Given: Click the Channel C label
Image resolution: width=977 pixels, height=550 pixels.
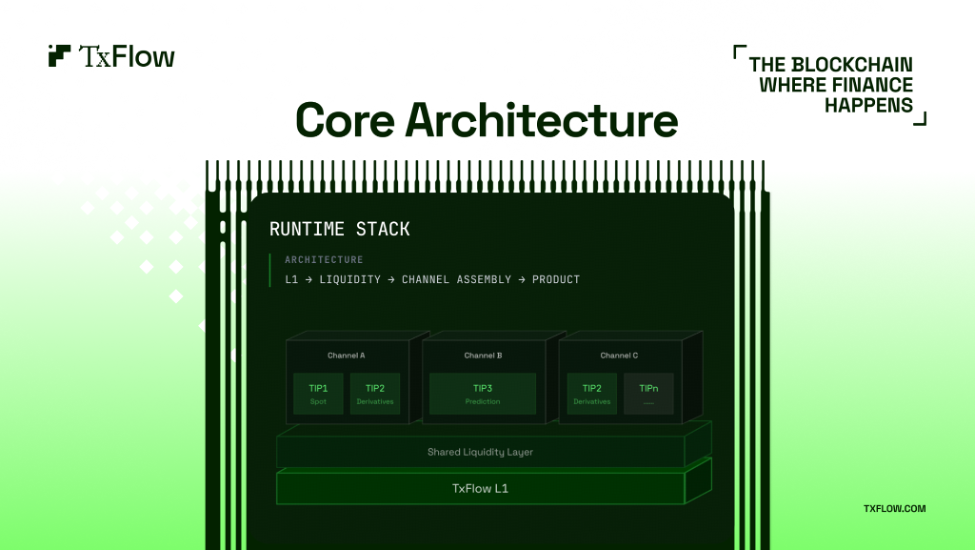Looking at the screenshot, I should pos(619,356).
